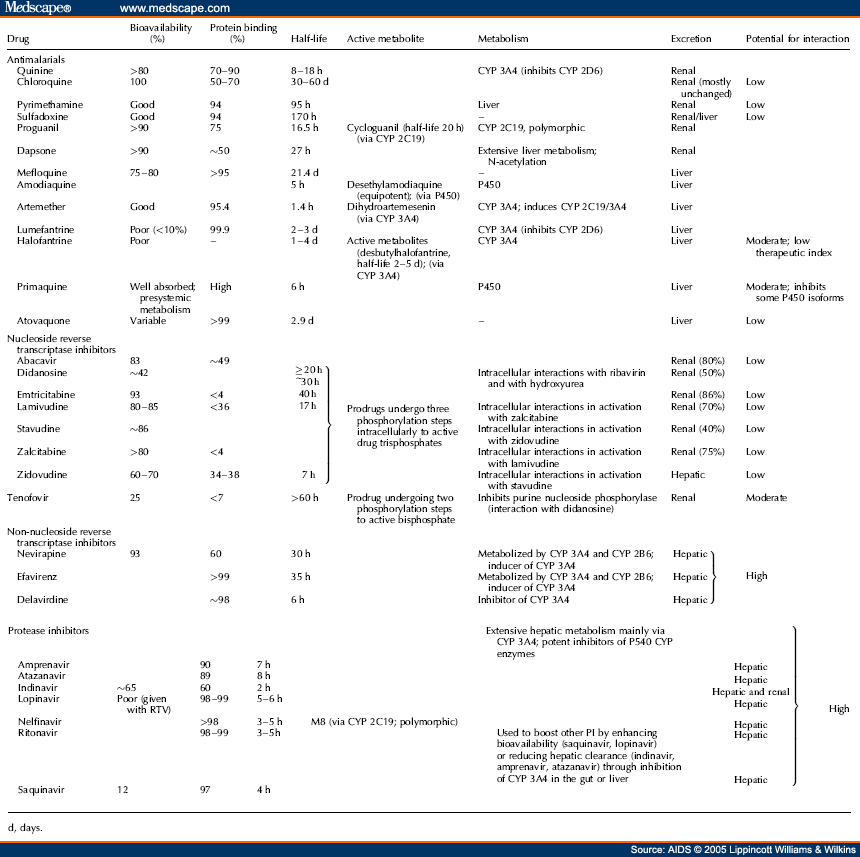This screenshot has height=857, width=860.
Task: Click the Sulfadoxine row label
Action: click(x=42, y=117)
